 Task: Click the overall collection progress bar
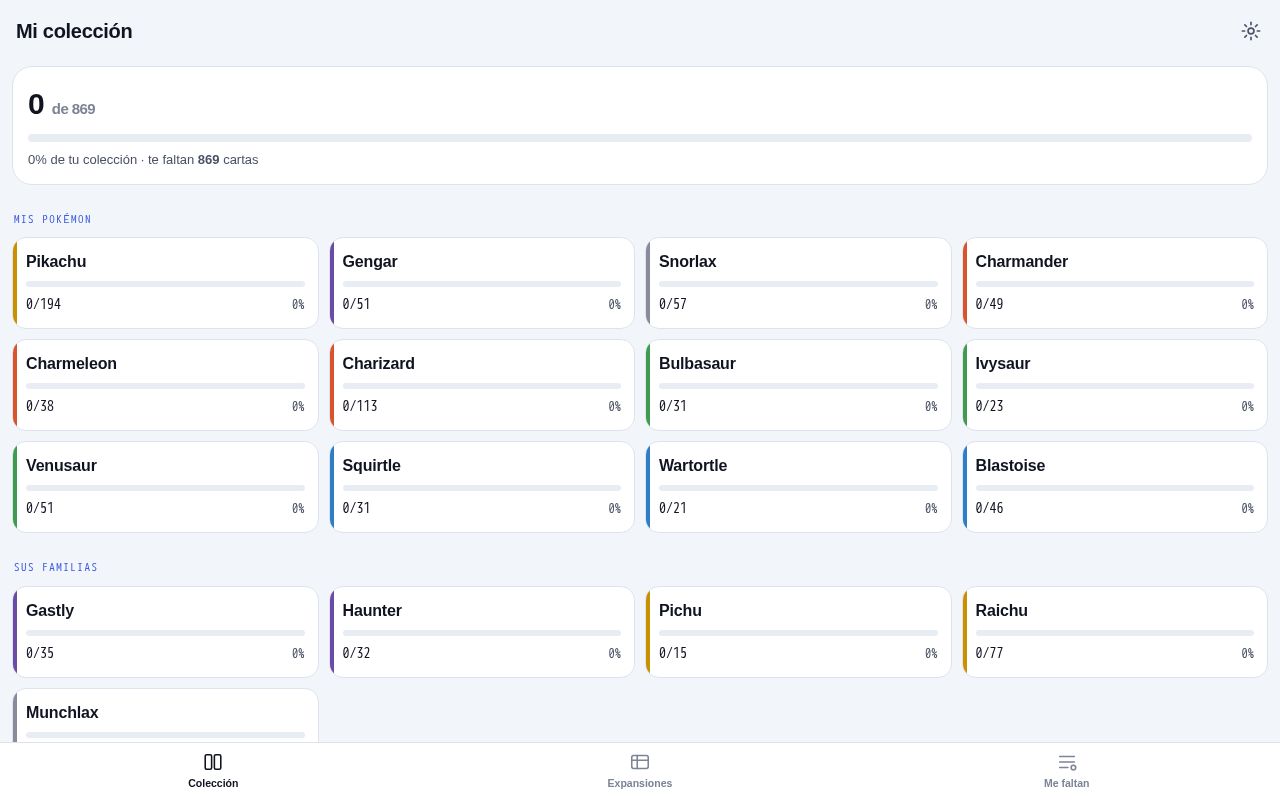point(640,138)
